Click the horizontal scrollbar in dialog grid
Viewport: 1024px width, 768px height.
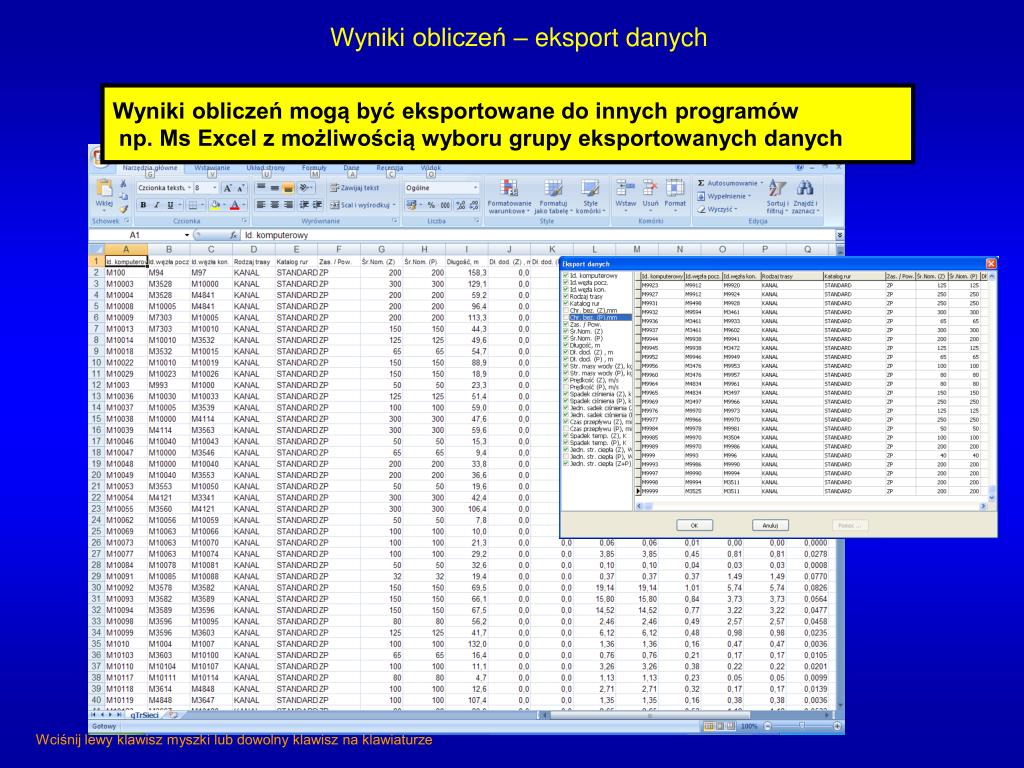click(812, 506)
